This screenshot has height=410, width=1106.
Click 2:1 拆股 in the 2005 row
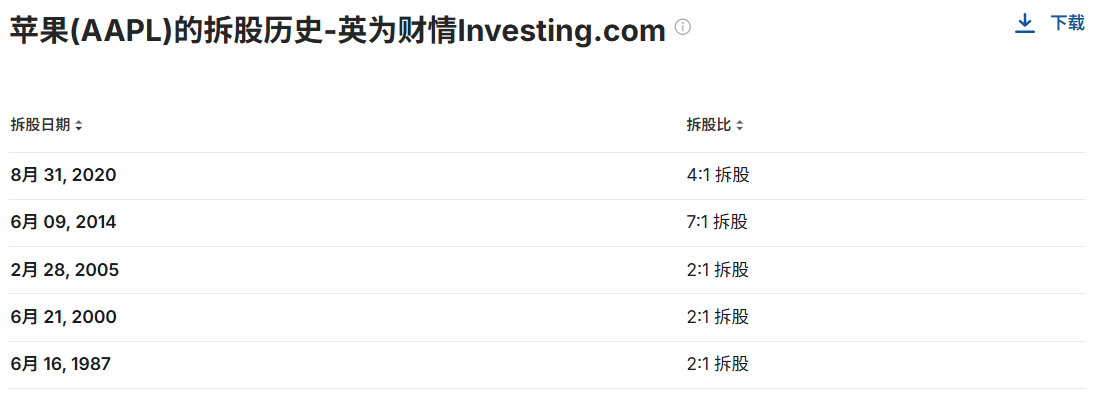click(718, 270)
